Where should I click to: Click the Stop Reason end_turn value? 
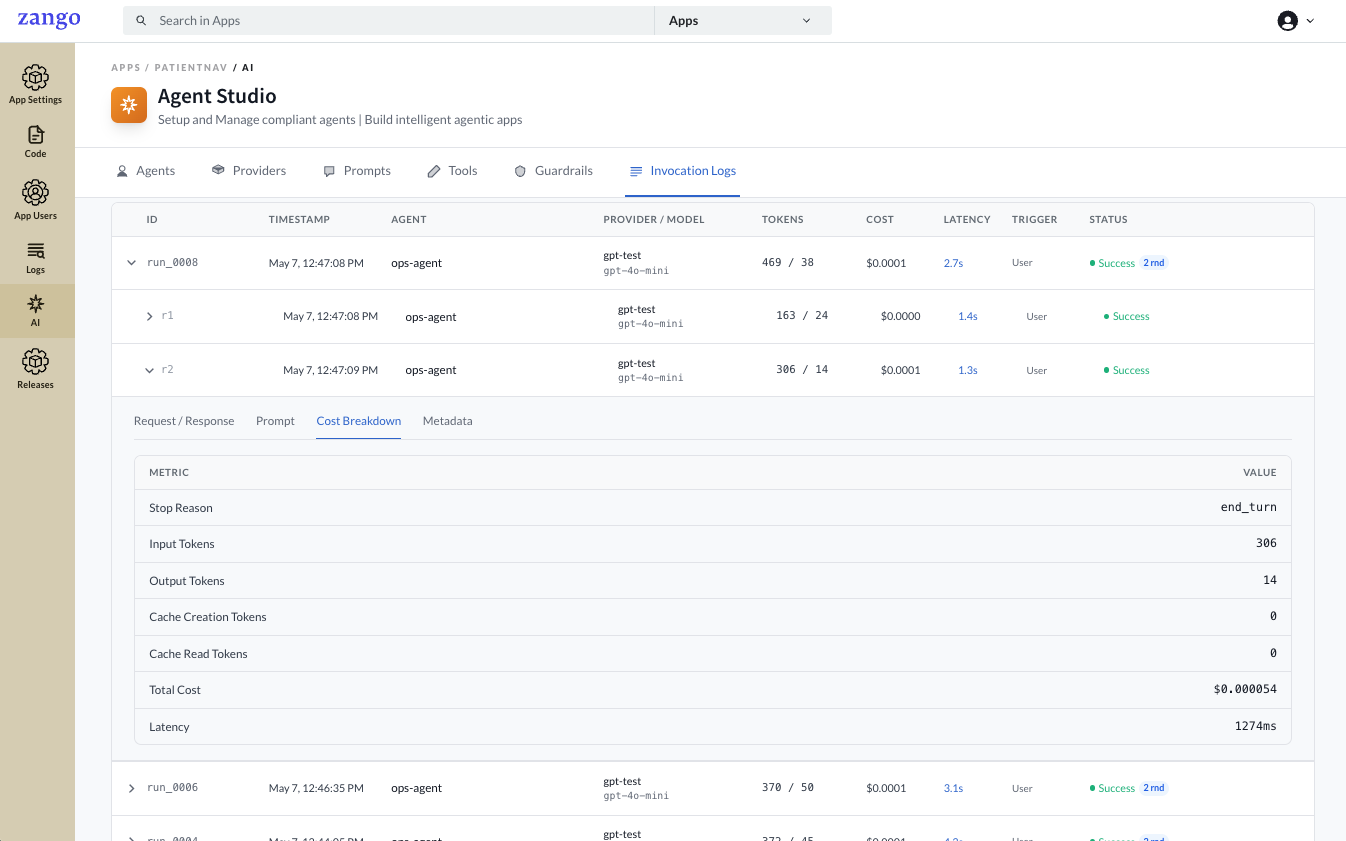(x=1248, y=508)
